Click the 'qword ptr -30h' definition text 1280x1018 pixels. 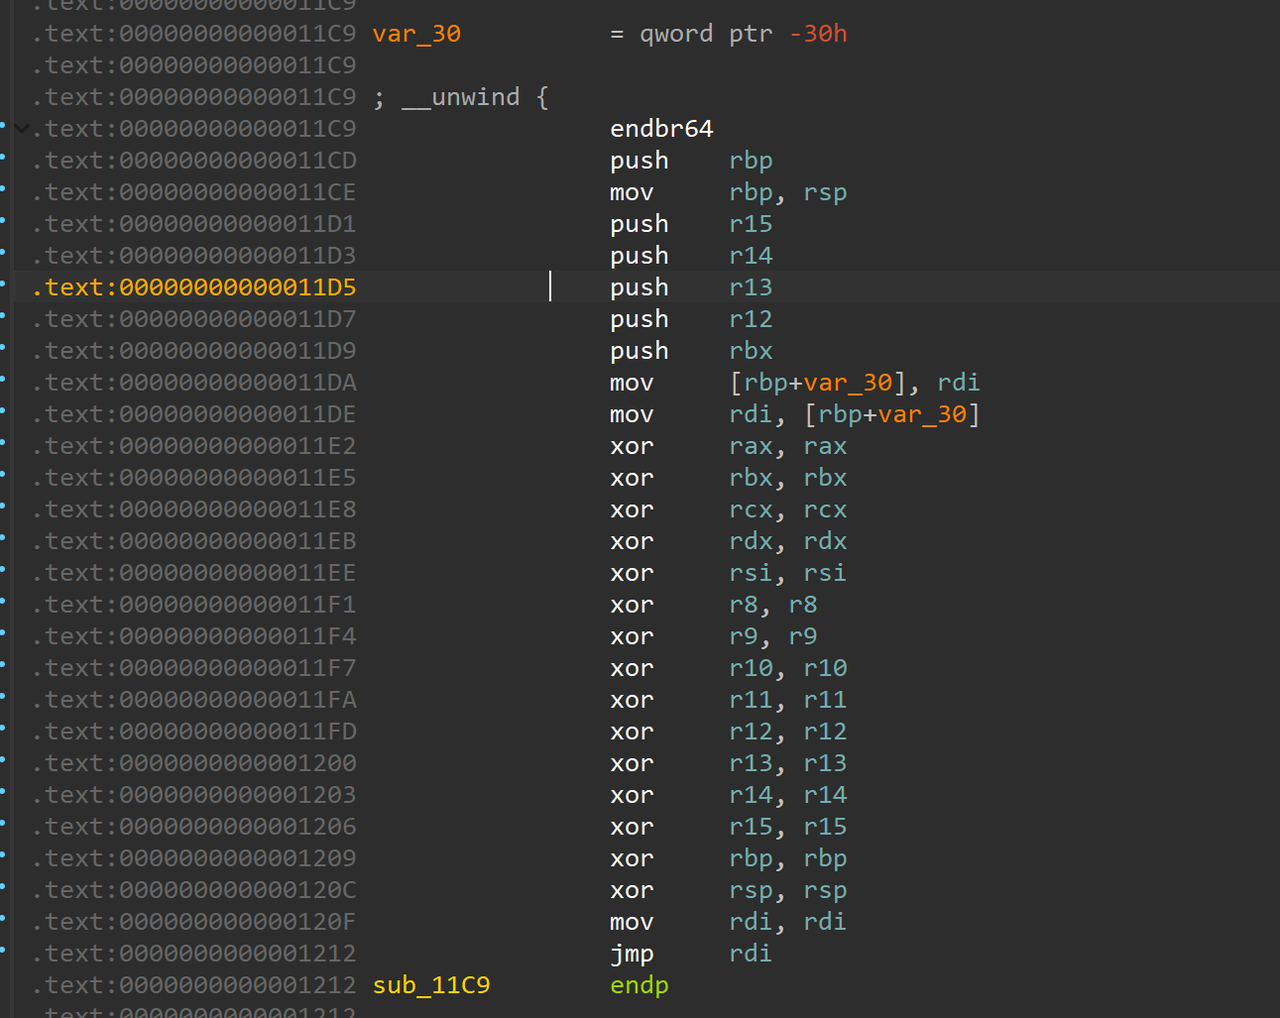click(x=743, y=34)
